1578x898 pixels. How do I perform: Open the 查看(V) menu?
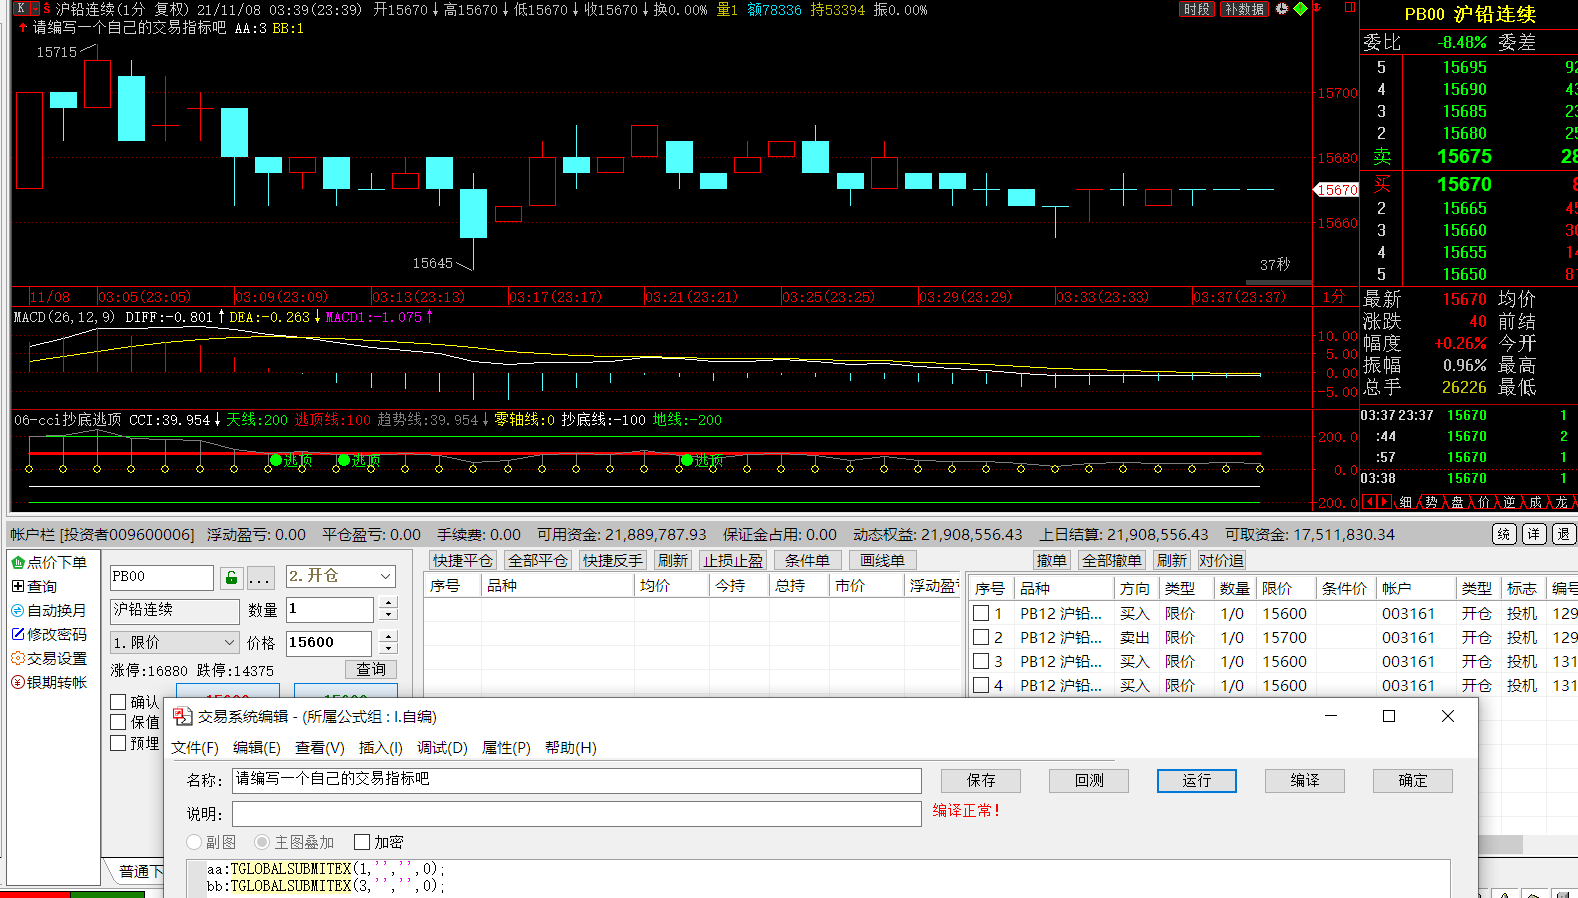(x=320, y=748)
